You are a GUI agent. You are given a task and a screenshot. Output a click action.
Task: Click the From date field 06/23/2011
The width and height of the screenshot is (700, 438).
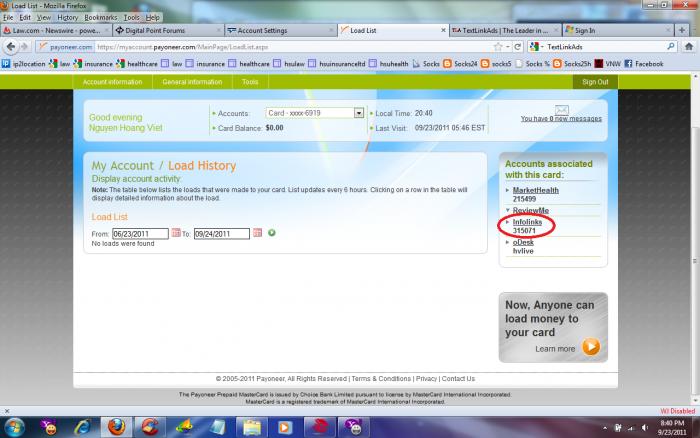[140, 234]
